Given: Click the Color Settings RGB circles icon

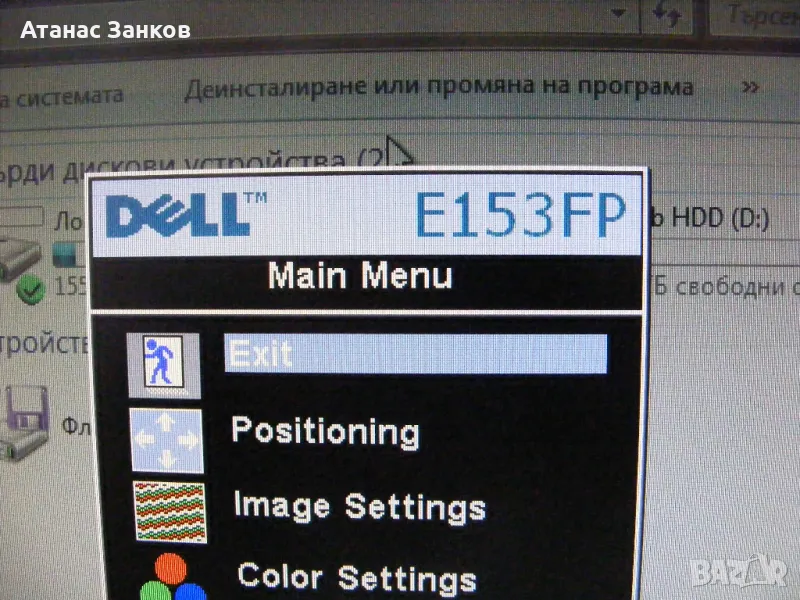Looking at the screenshot, I should (x=167, y=577).
